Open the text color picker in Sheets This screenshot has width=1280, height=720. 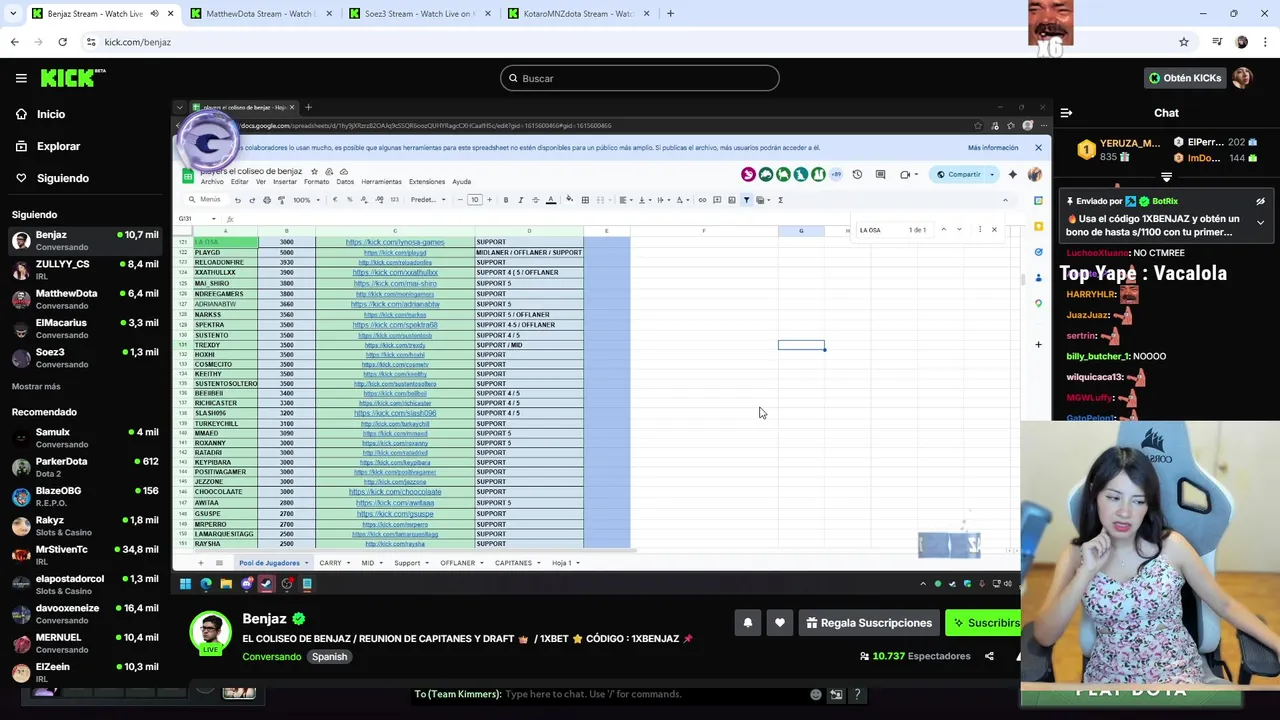550,200
